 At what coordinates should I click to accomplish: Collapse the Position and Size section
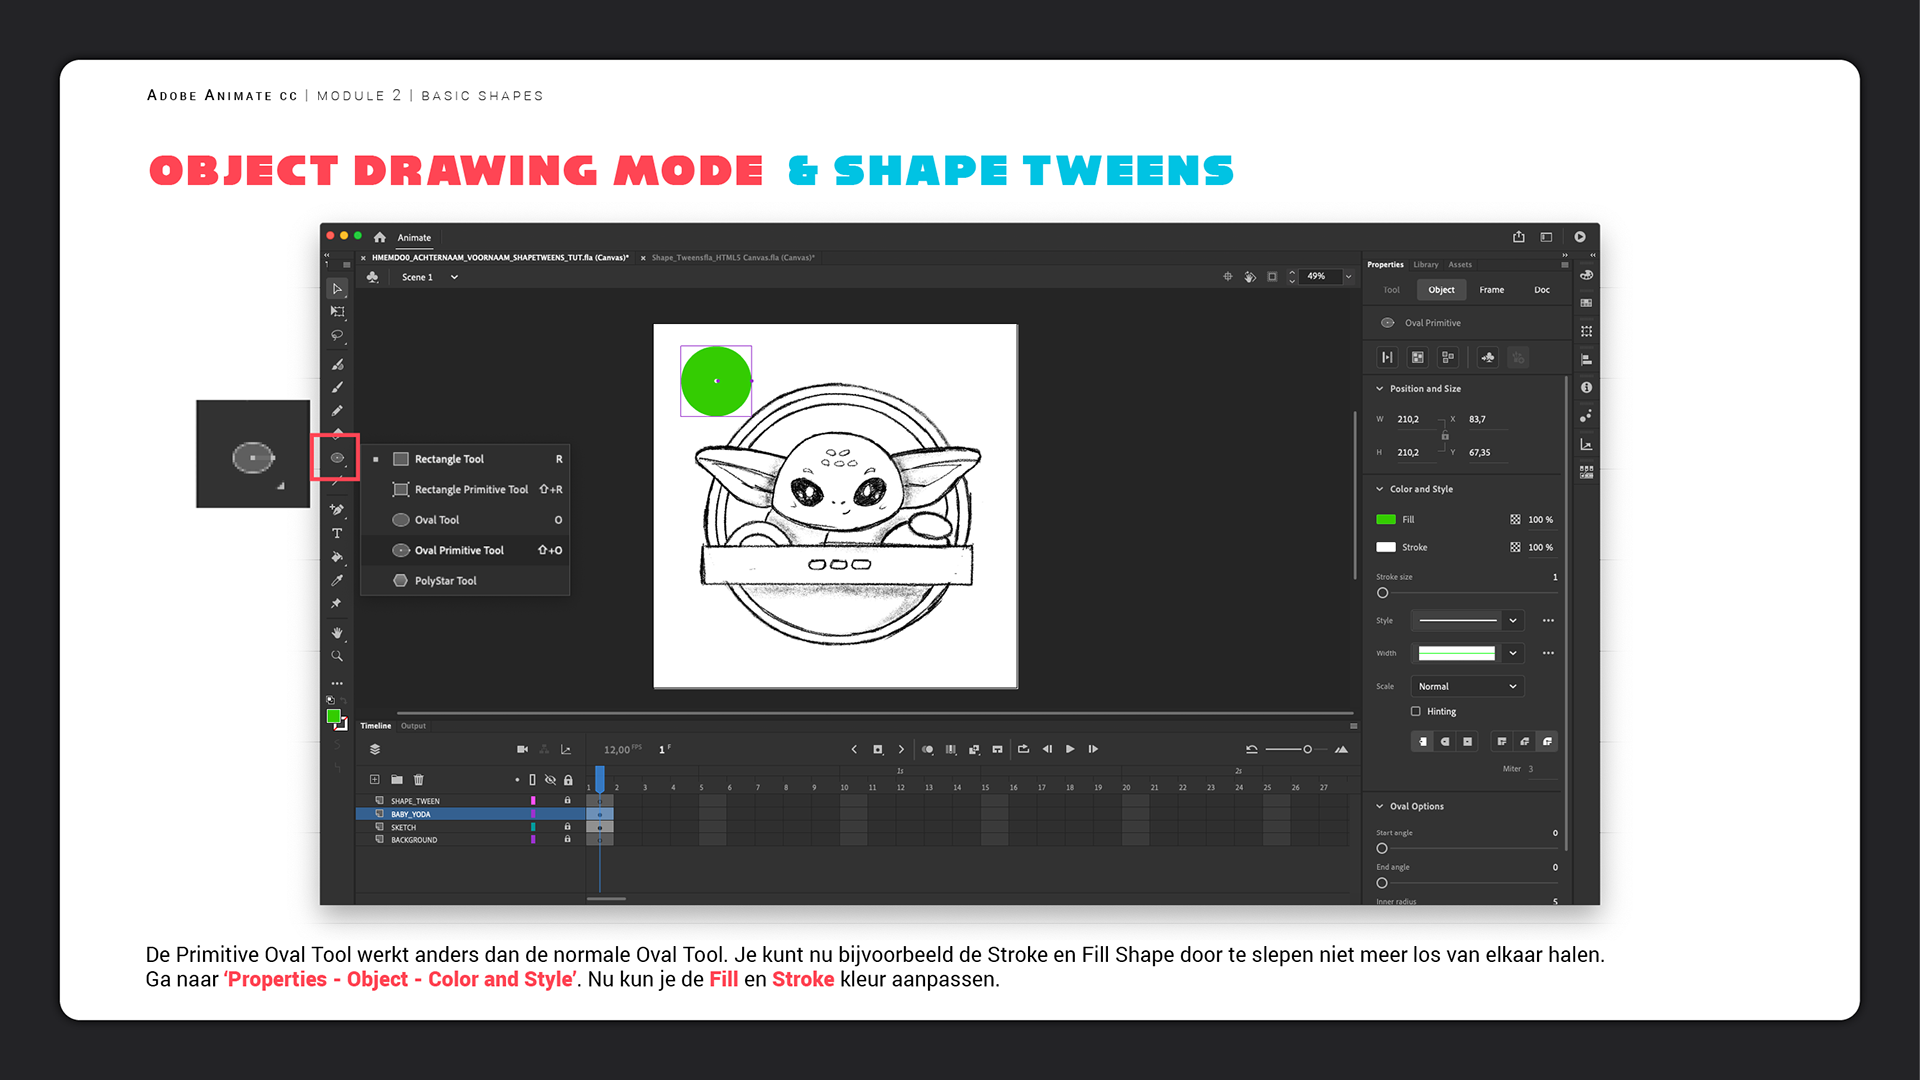(1380, 389)
